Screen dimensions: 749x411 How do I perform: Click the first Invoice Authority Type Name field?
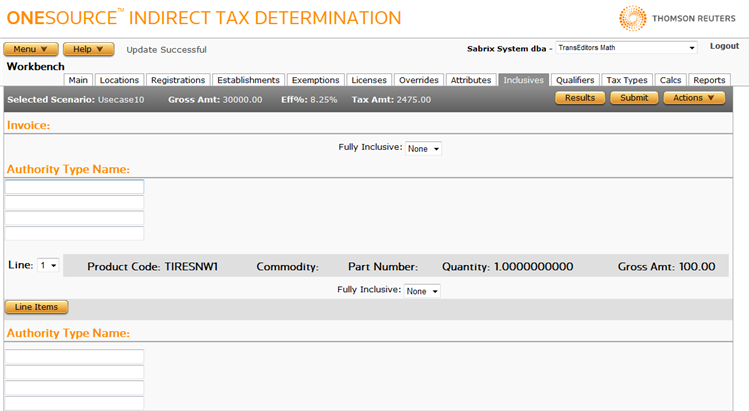click(x=75, y=187)
